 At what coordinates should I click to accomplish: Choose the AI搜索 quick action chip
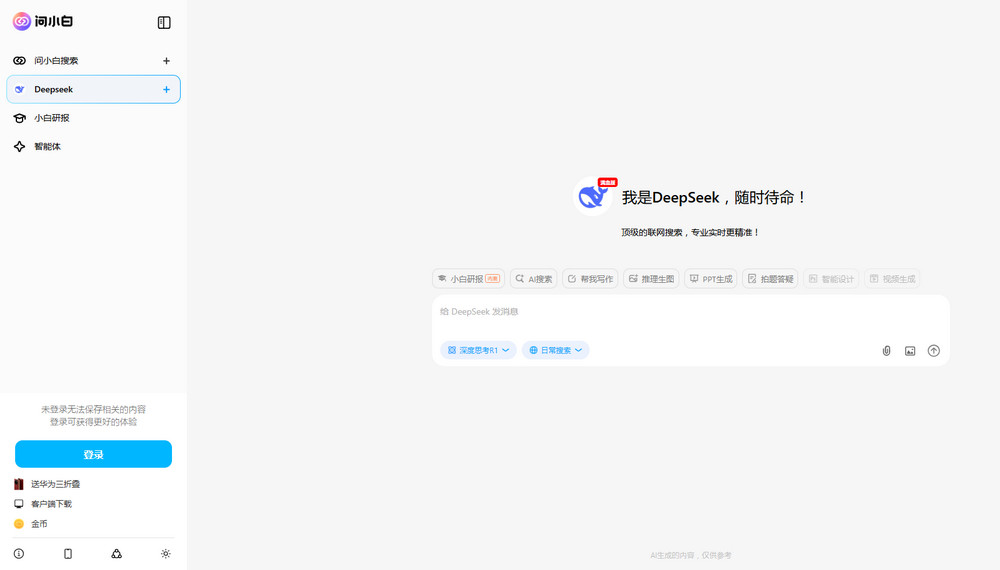(x=534, y=279)
